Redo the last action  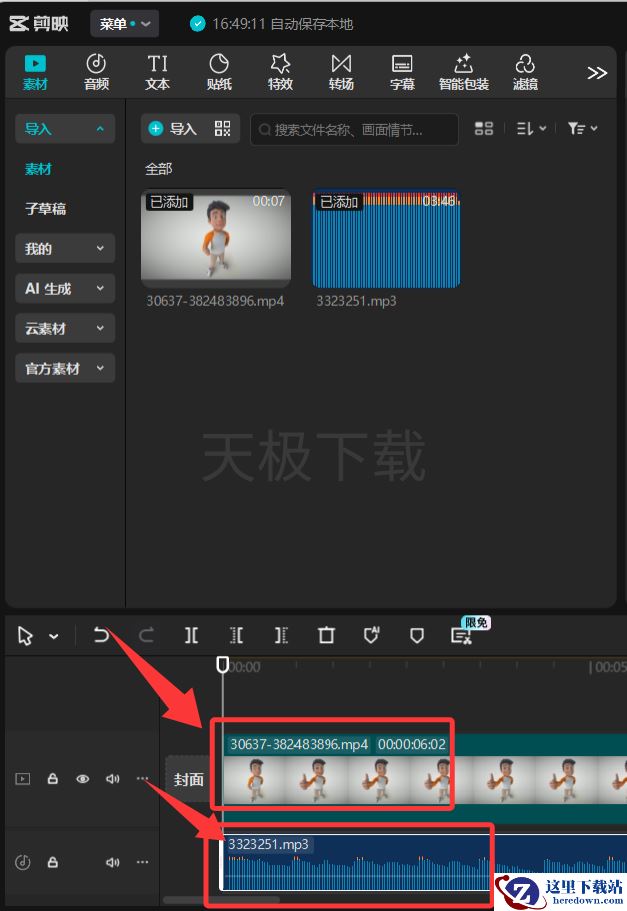pyautogui.click(x=146, y=635)
